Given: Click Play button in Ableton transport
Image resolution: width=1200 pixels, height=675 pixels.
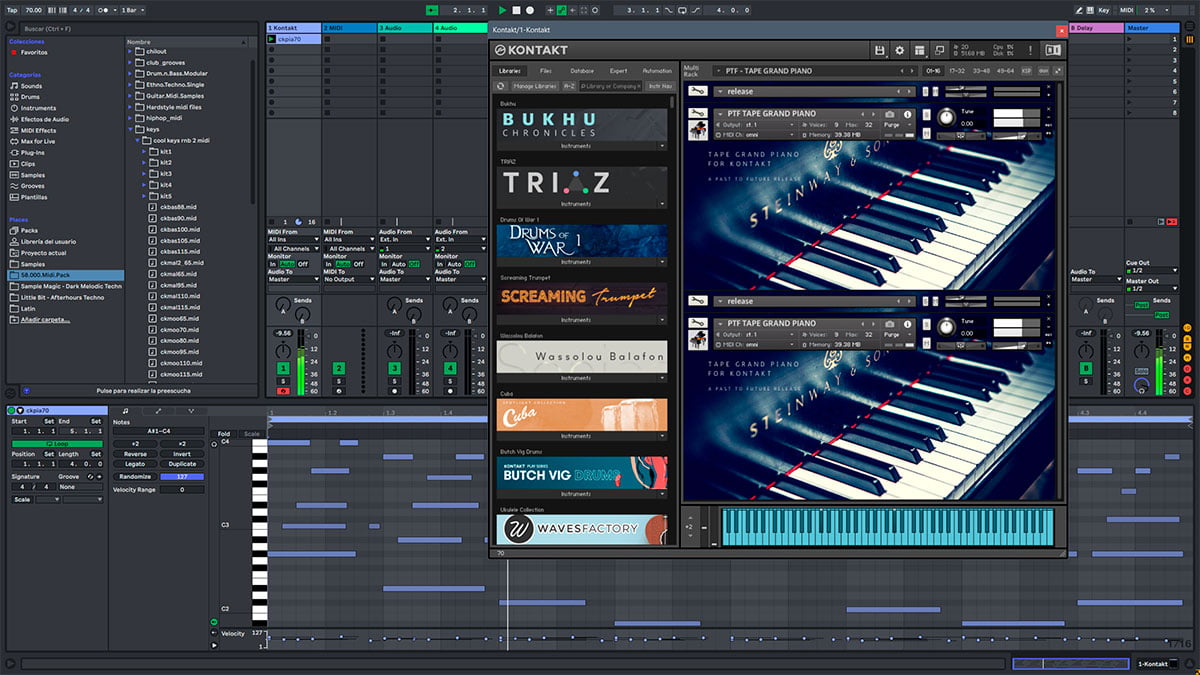Looking at the screenshot, I should (502, 10).
